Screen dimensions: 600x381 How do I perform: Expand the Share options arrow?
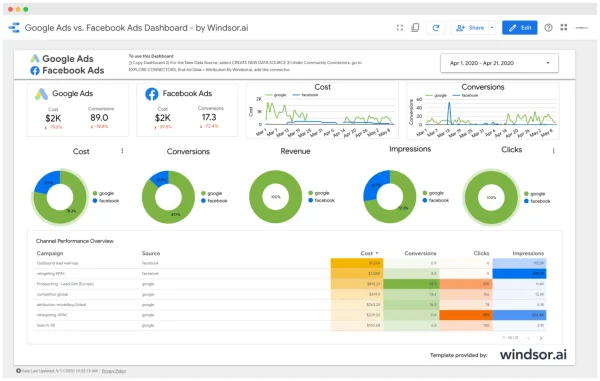point(492,28)
